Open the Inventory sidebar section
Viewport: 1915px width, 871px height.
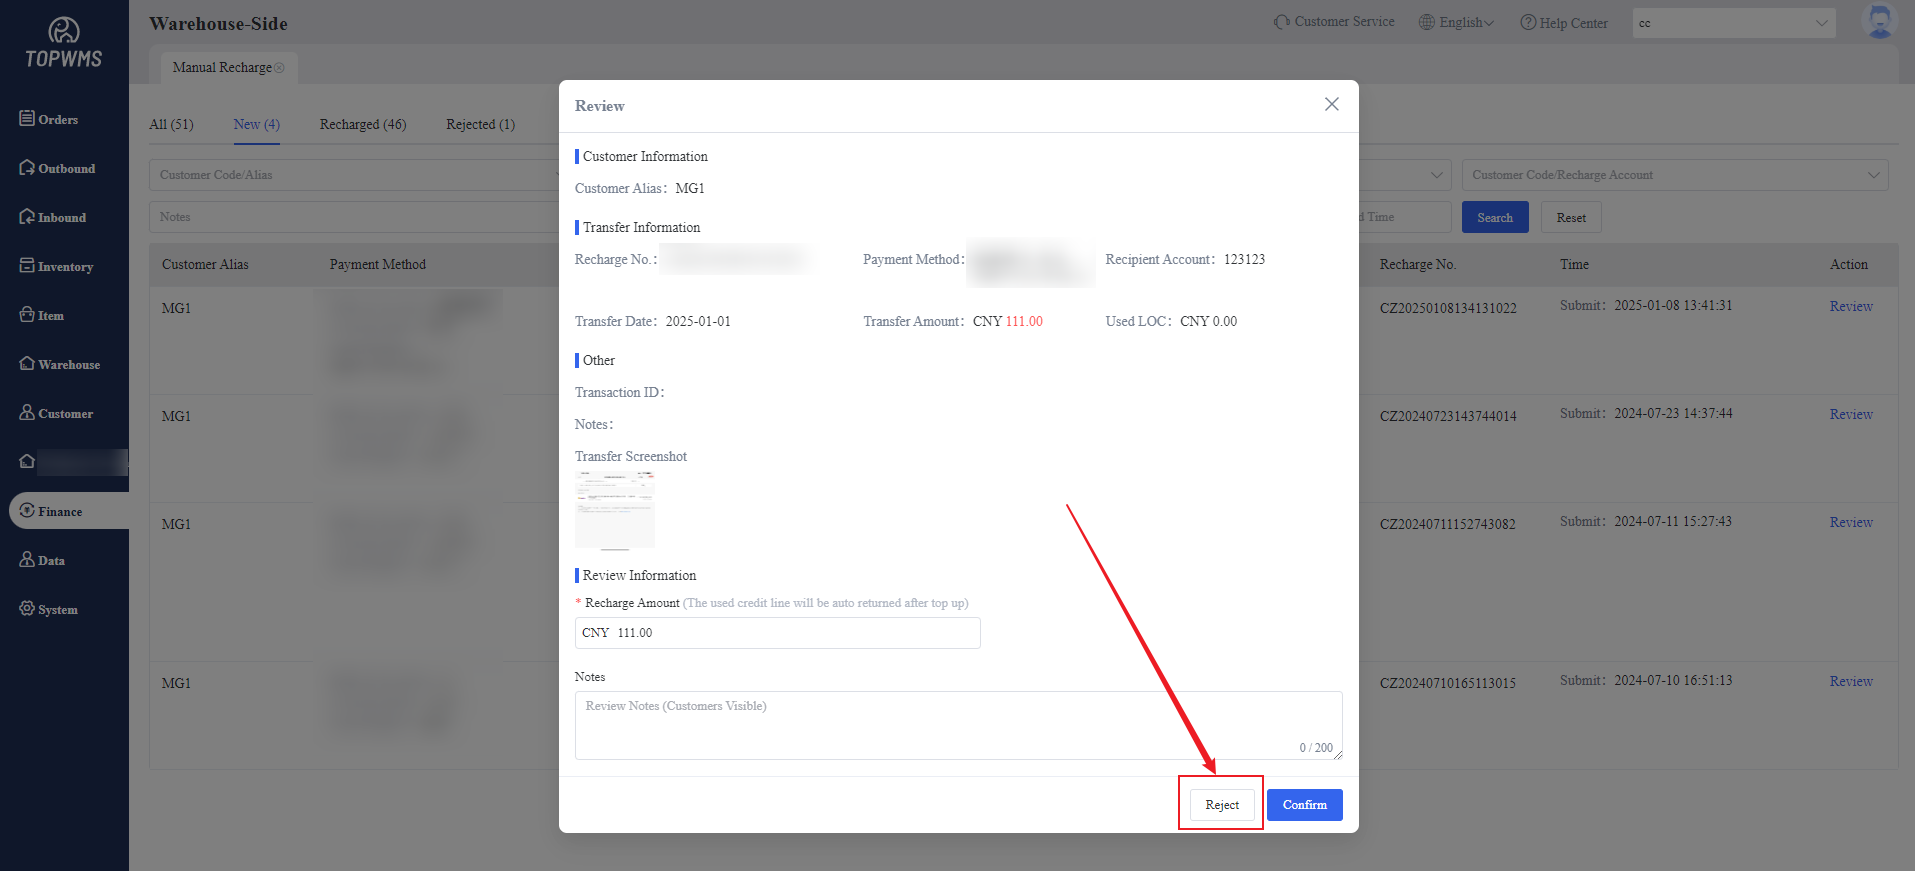pos(57,266)
